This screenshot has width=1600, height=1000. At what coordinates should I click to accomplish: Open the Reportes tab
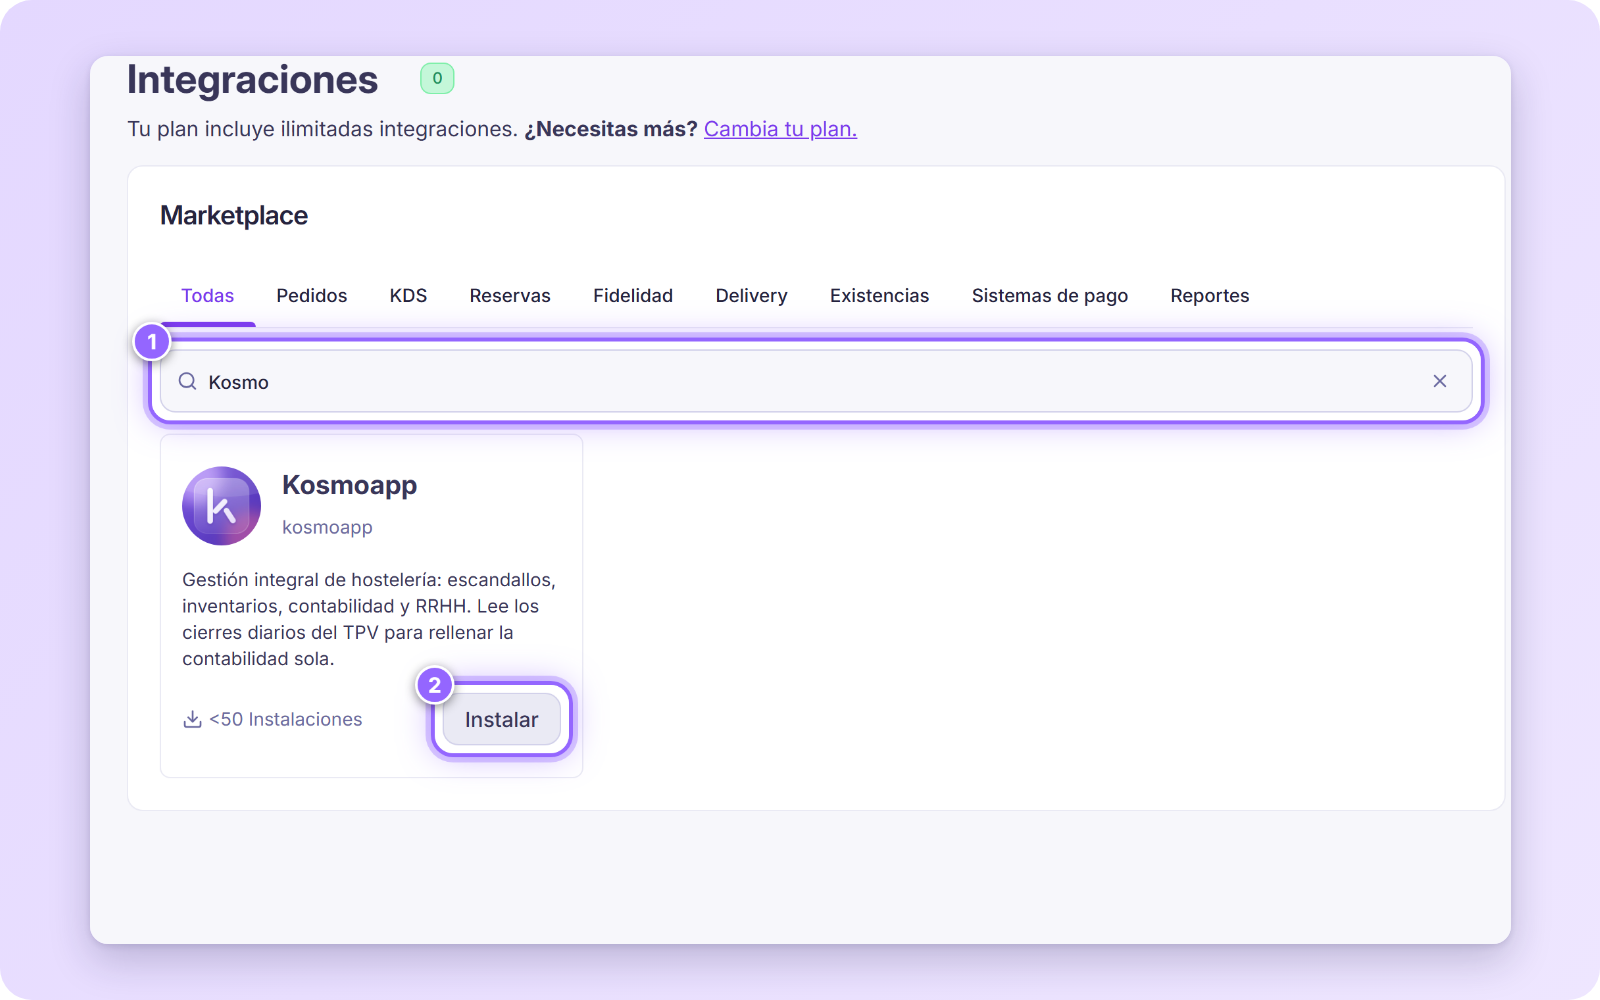pyautogui.click(x=1210, y=296)
